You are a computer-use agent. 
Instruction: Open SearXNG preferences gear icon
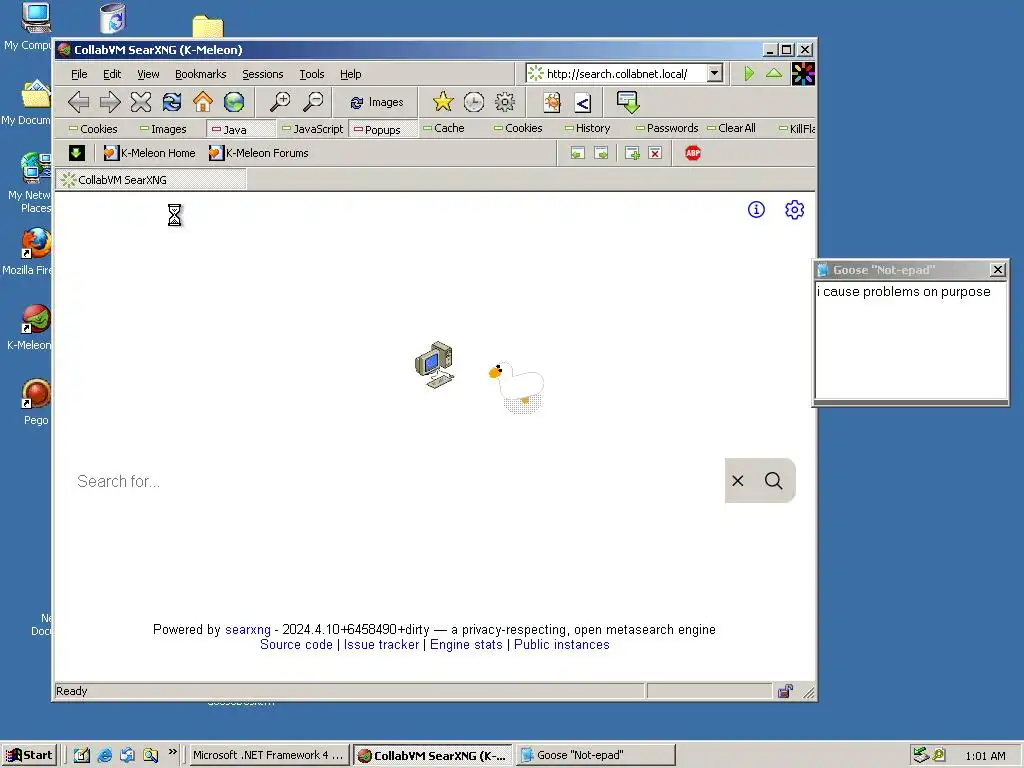point(794,210)
